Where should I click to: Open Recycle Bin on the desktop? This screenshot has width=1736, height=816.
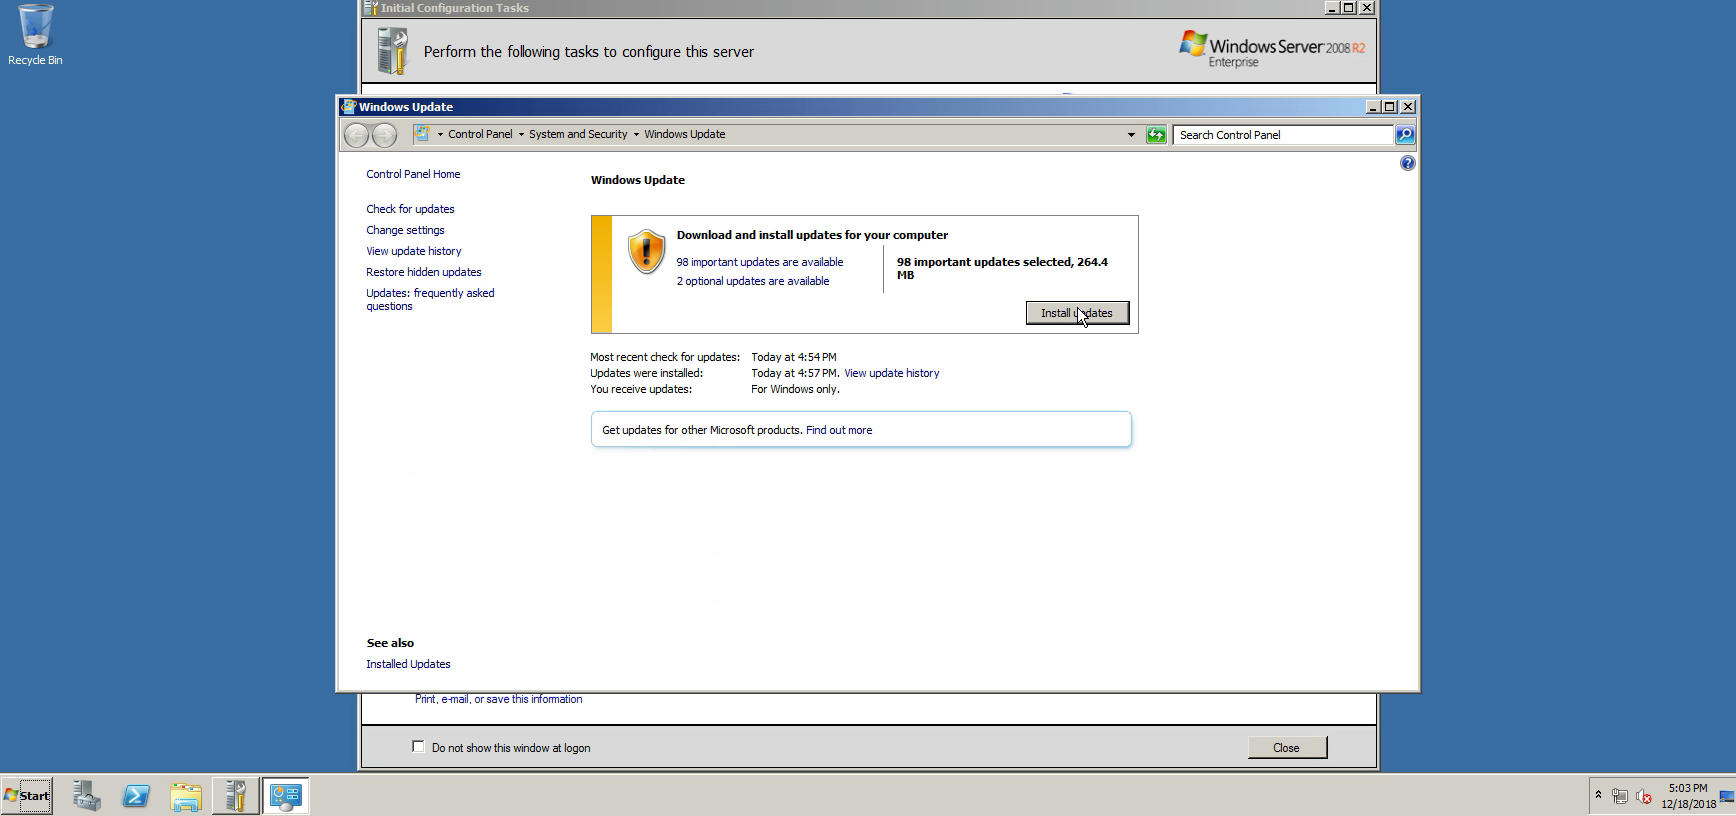35,35
